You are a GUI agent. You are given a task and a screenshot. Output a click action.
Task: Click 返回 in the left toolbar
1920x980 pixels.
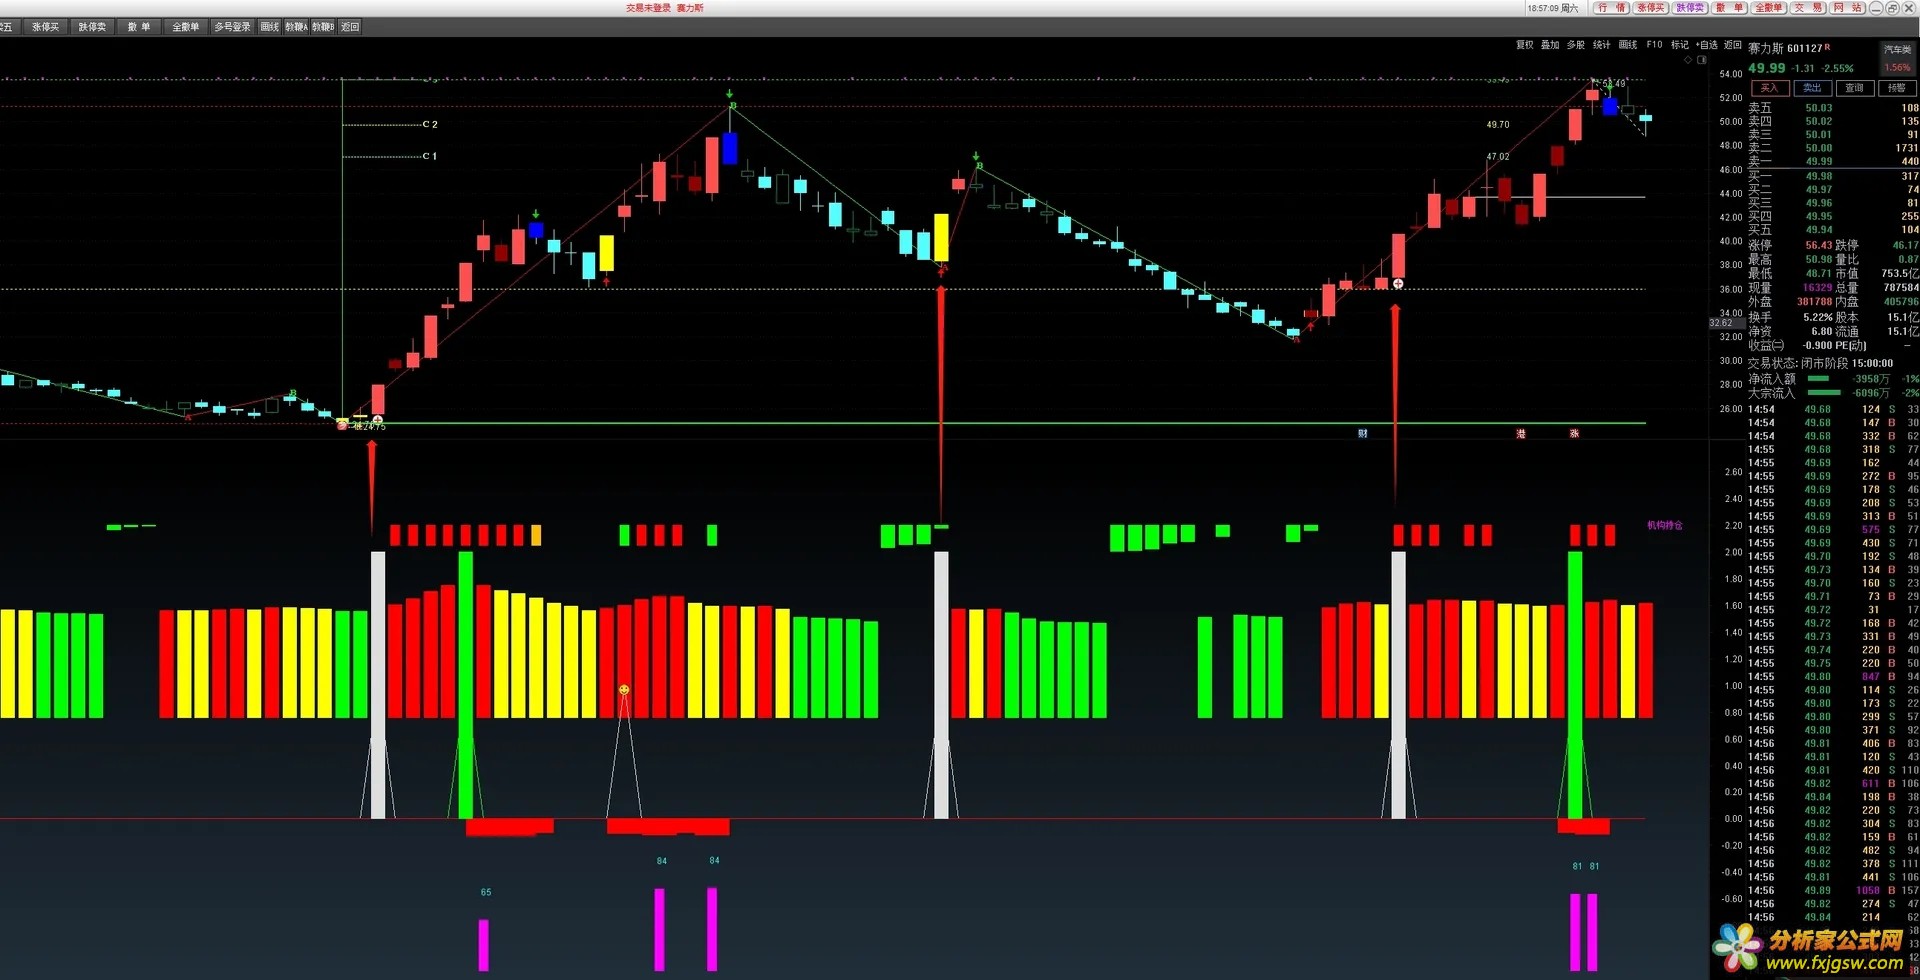(350, 27)
